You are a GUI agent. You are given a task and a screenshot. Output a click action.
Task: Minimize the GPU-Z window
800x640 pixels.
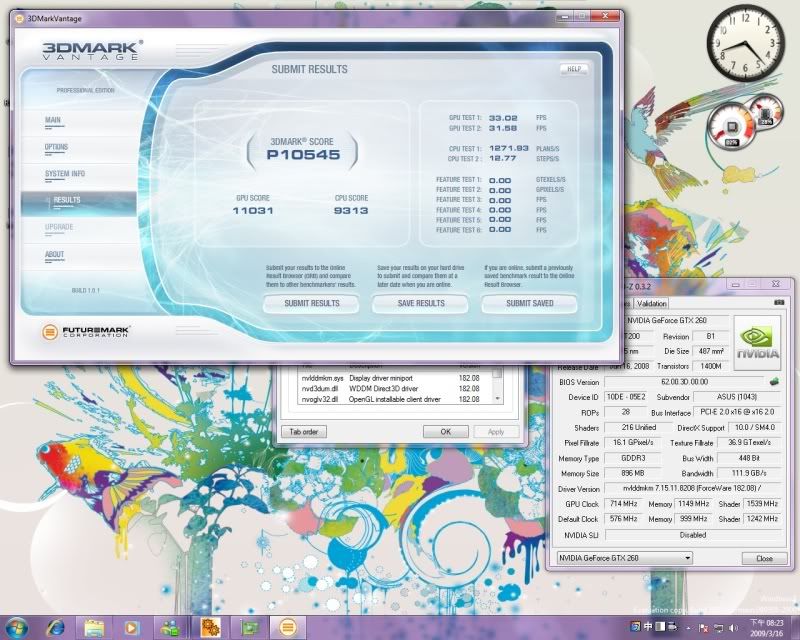pyautogui.click(x=735, y=285)
